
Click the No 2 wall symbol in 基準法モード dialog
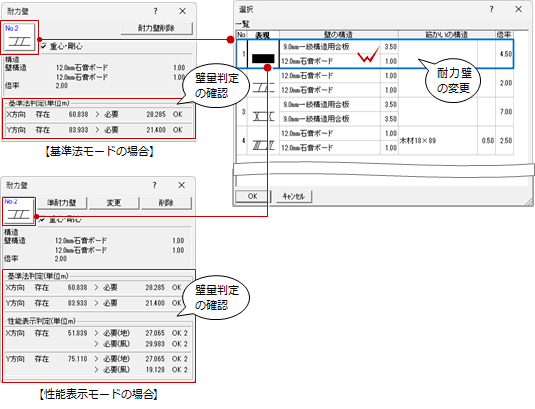tap(19, 37)
